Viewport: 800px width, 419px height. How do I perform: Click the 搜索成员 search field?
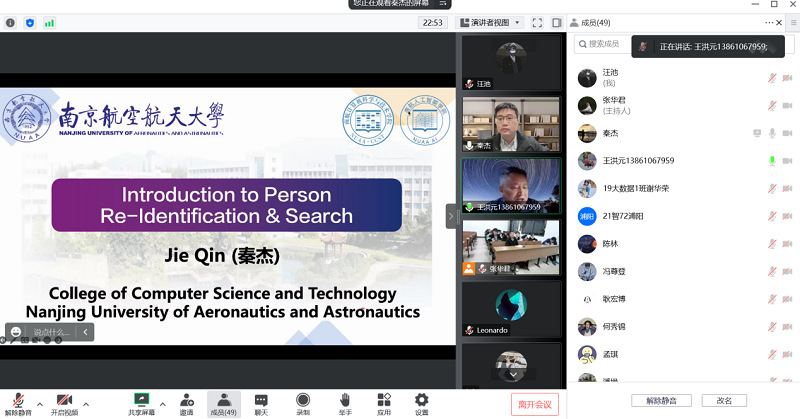click(x=603, y=44)
